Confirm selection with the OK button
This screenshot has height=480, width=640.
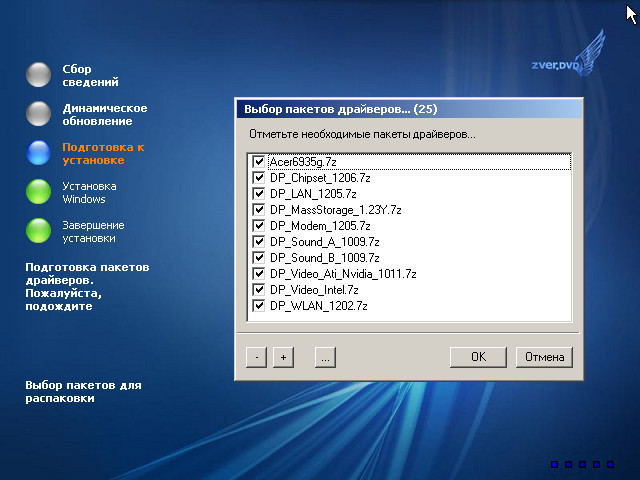point(478,357)
